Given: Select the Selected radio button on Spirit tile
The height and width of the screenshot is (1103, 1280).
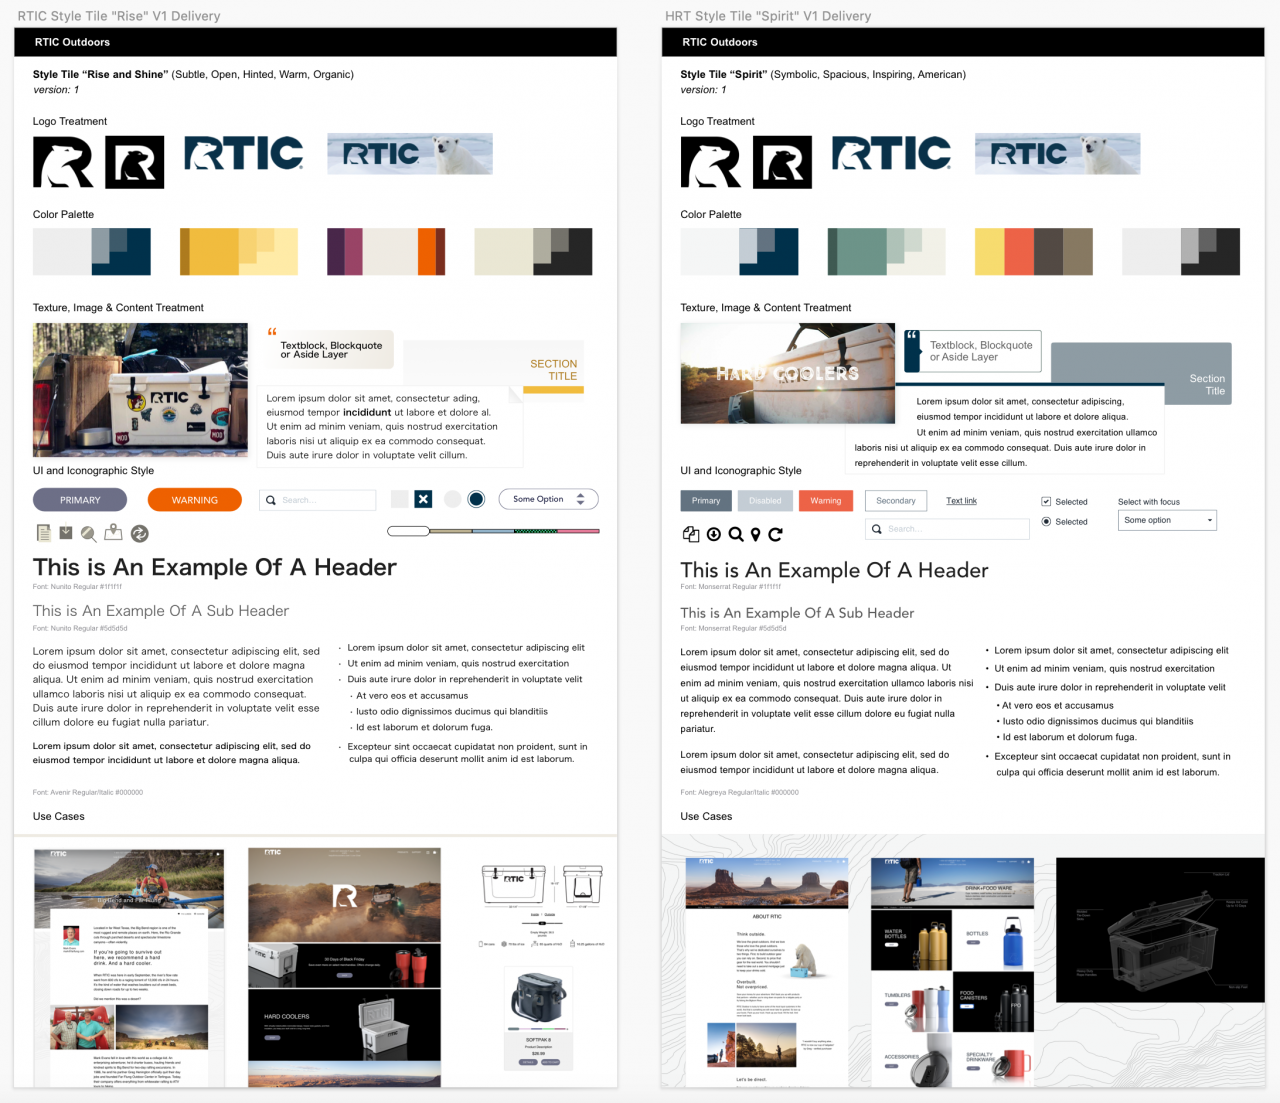Looking at the screenshot, I should tap(1046, 522).
